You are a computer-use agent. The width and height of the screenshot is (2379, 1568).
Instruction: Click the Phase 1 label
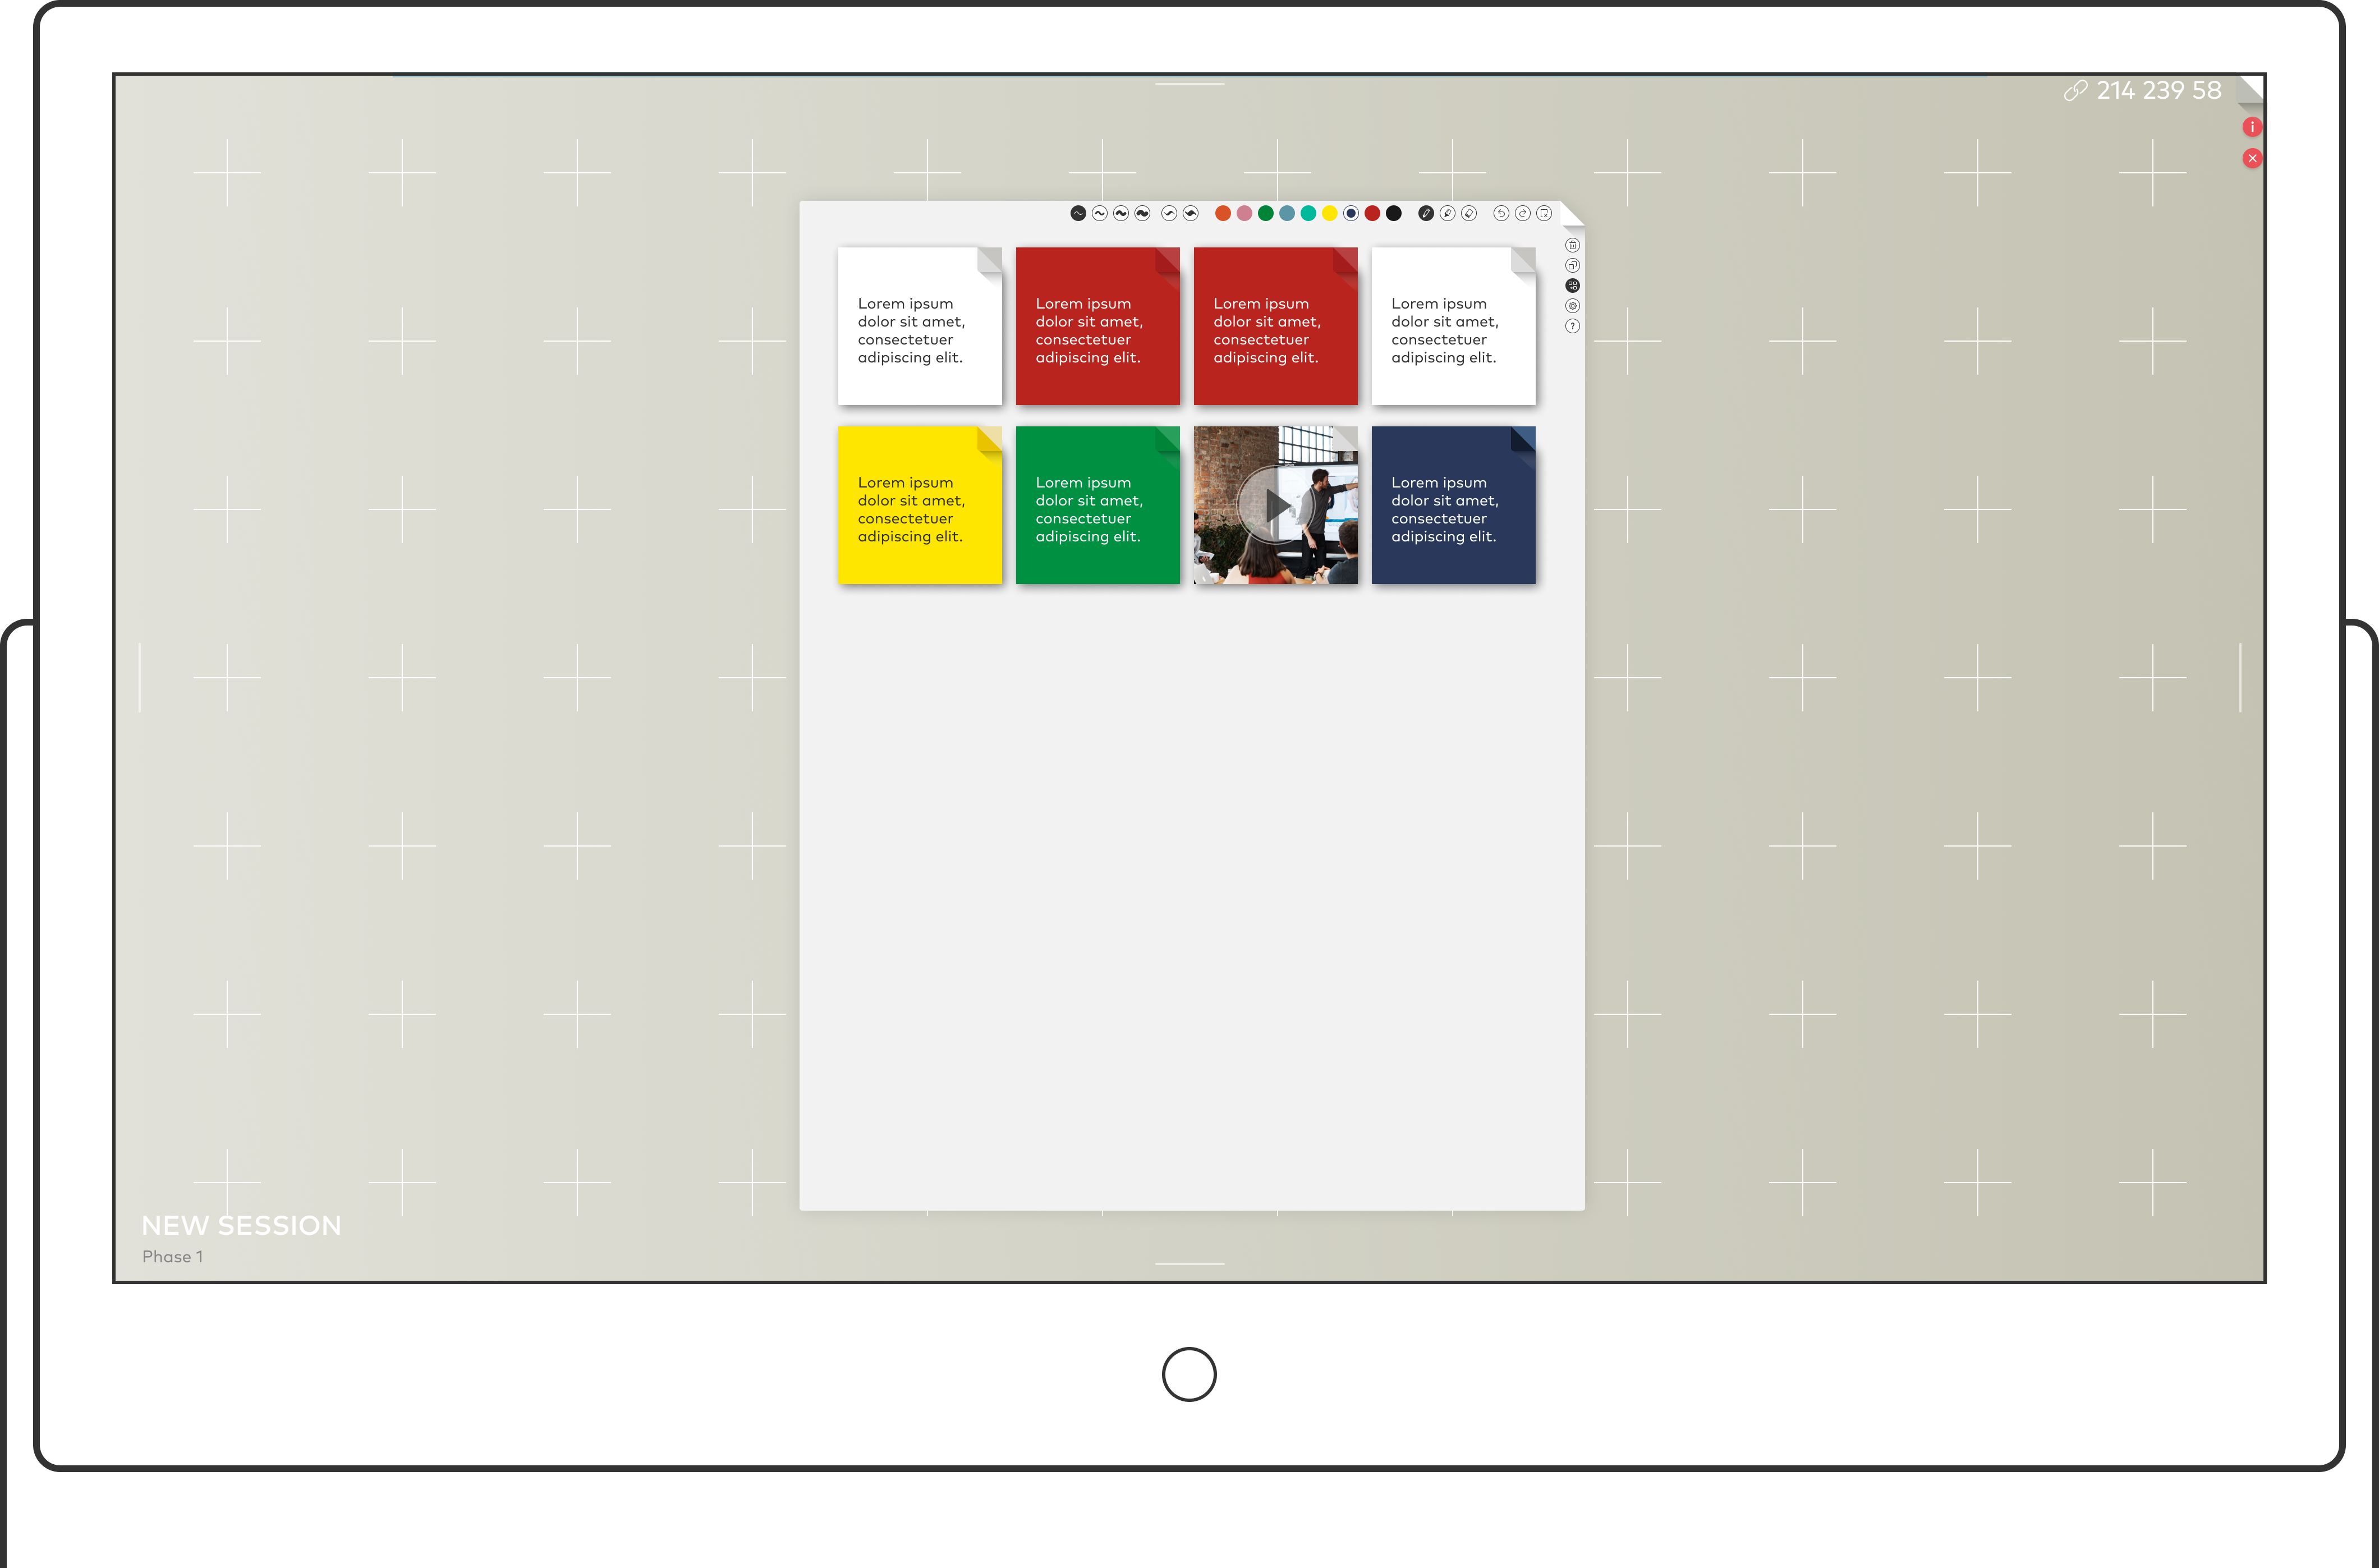click(x=172, y=1257)
